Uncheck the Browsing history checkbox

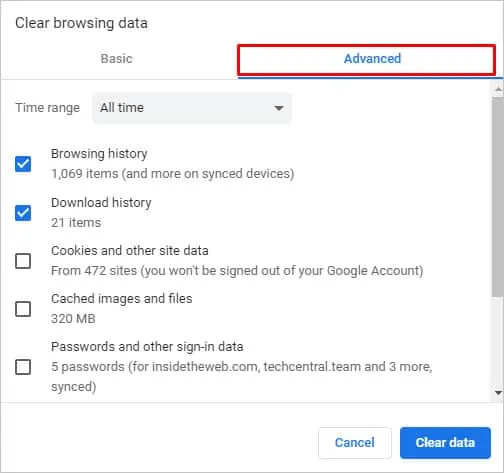23,164
